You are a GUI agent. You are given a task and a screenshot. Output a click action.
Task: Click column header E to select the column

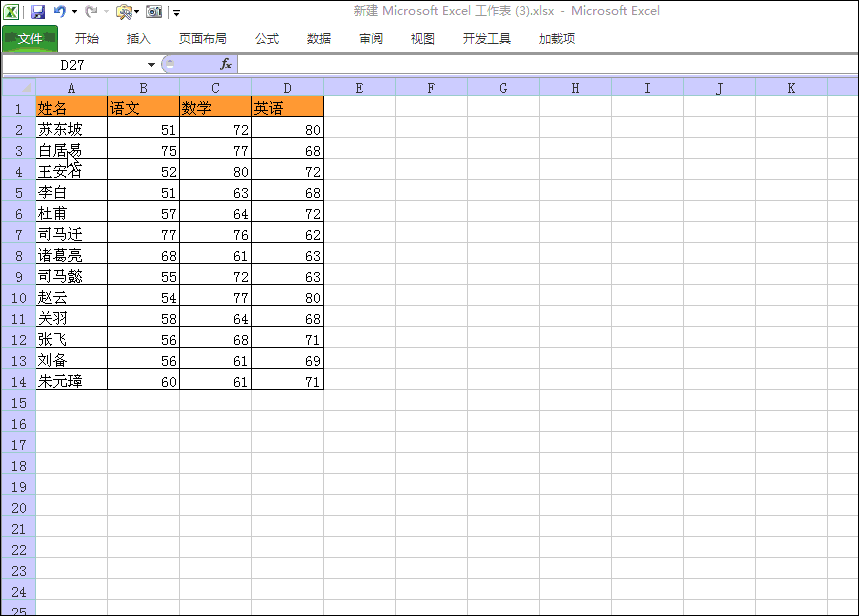[x=358, y=87]
